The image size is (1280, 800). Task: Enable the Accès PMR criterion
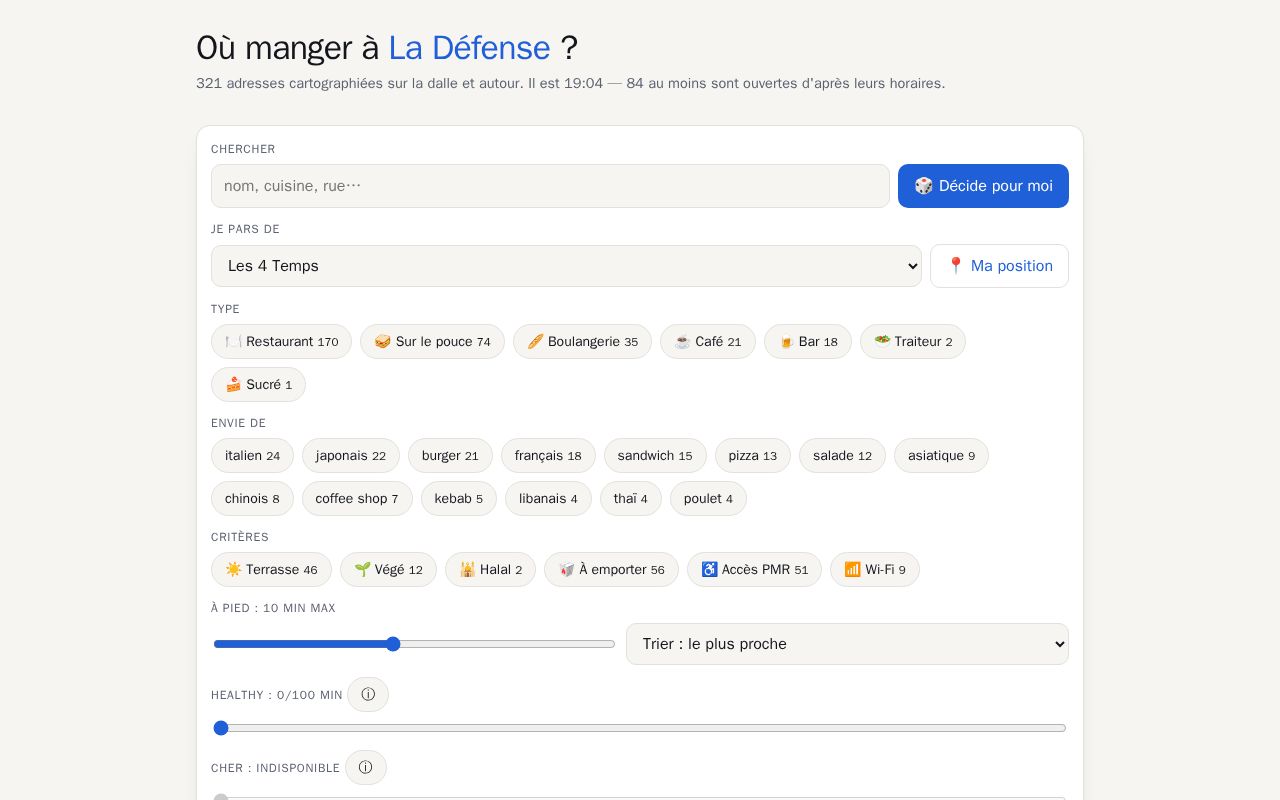pyautogui.click(x=754, y=570)
